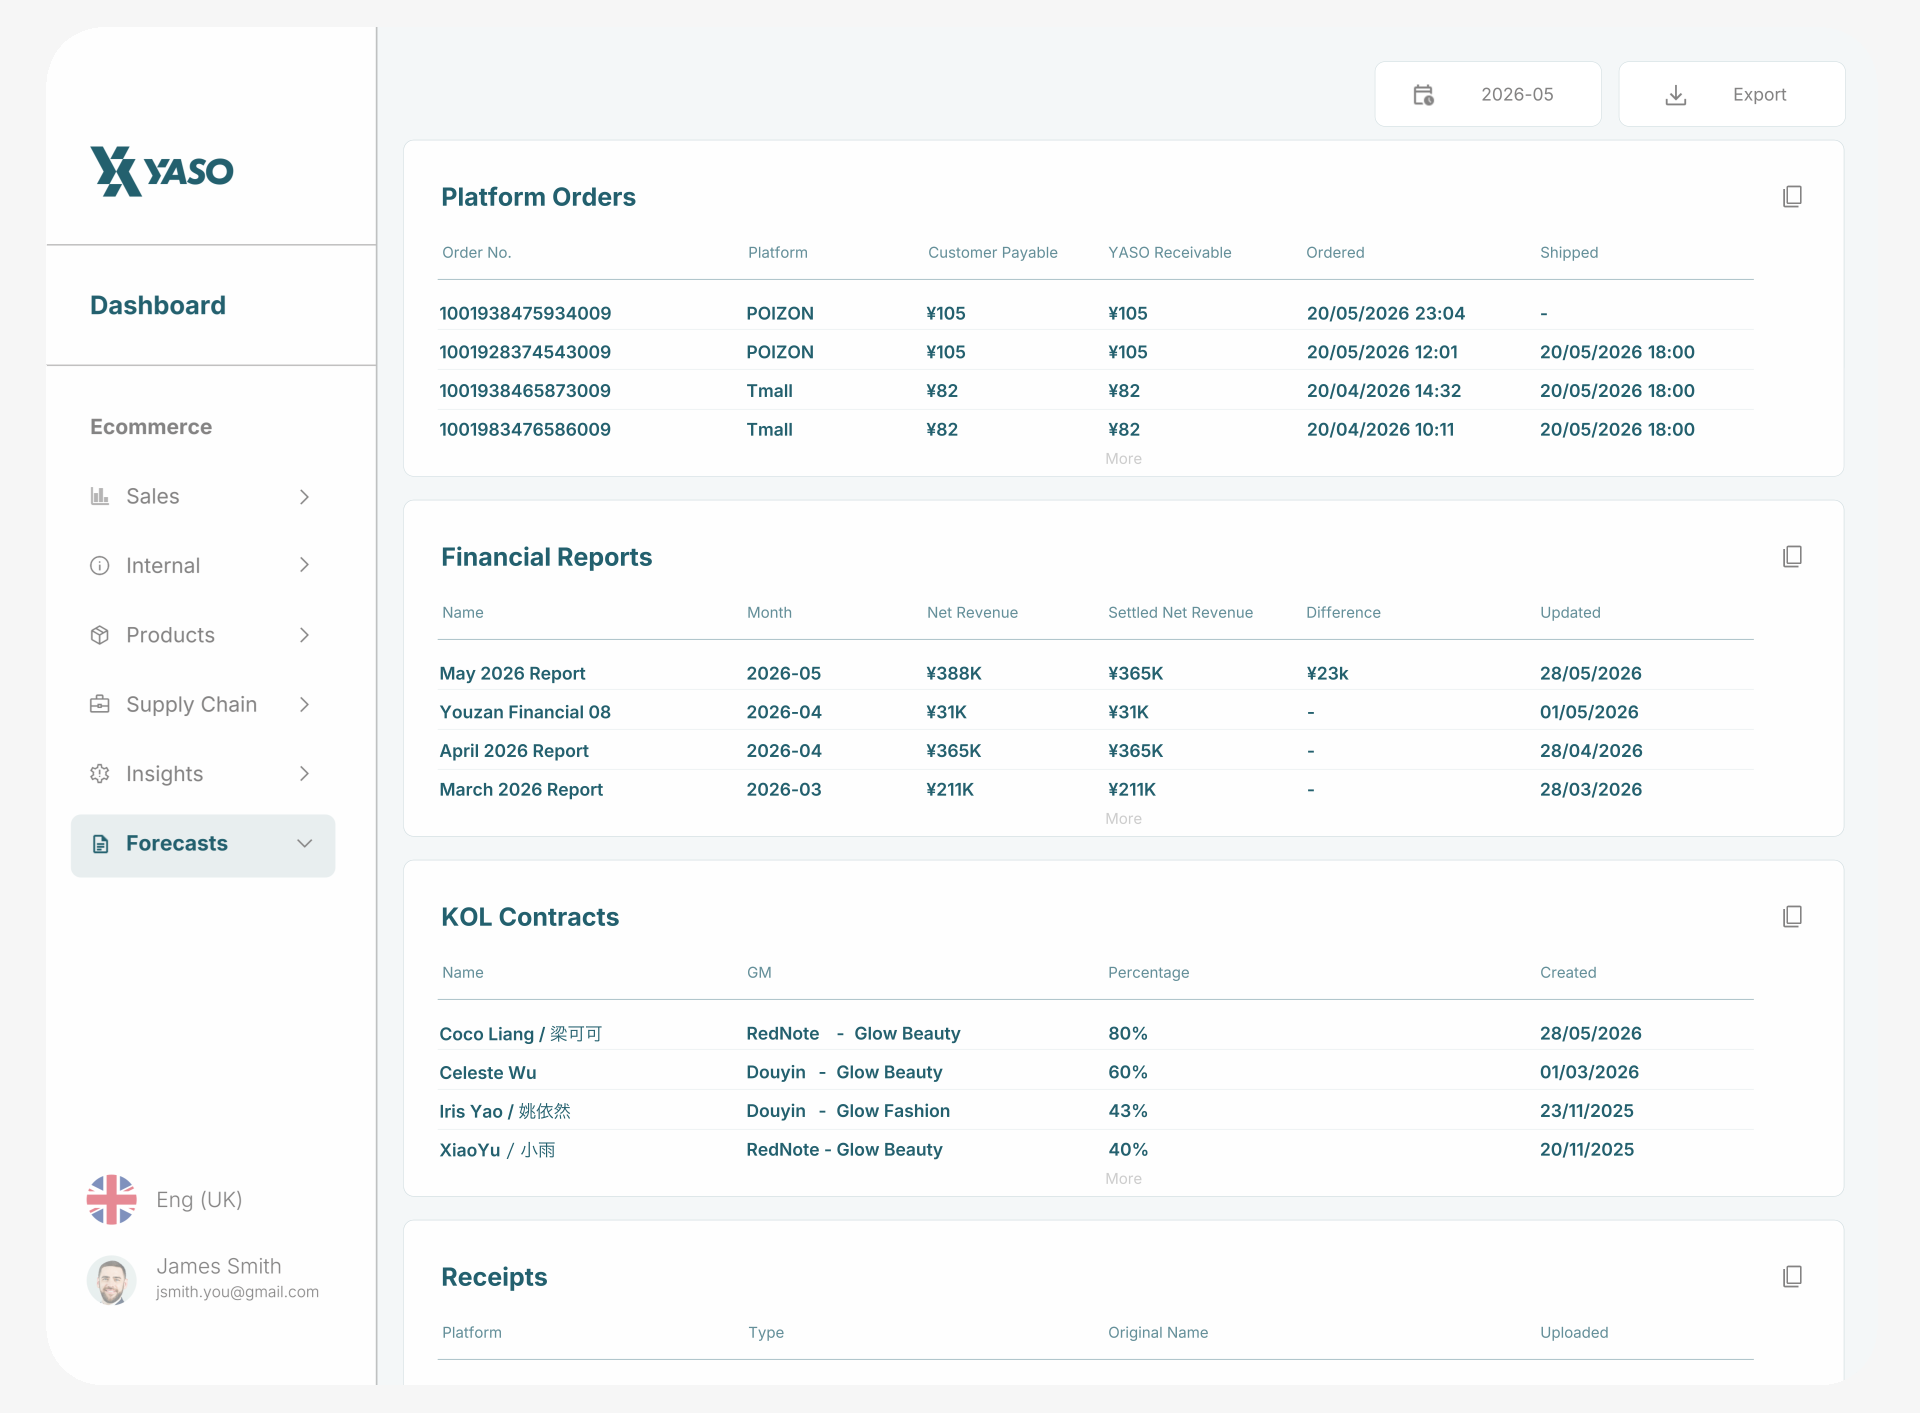Copy the Receipts table

pyautogui.click(x=1792, y=1277)
